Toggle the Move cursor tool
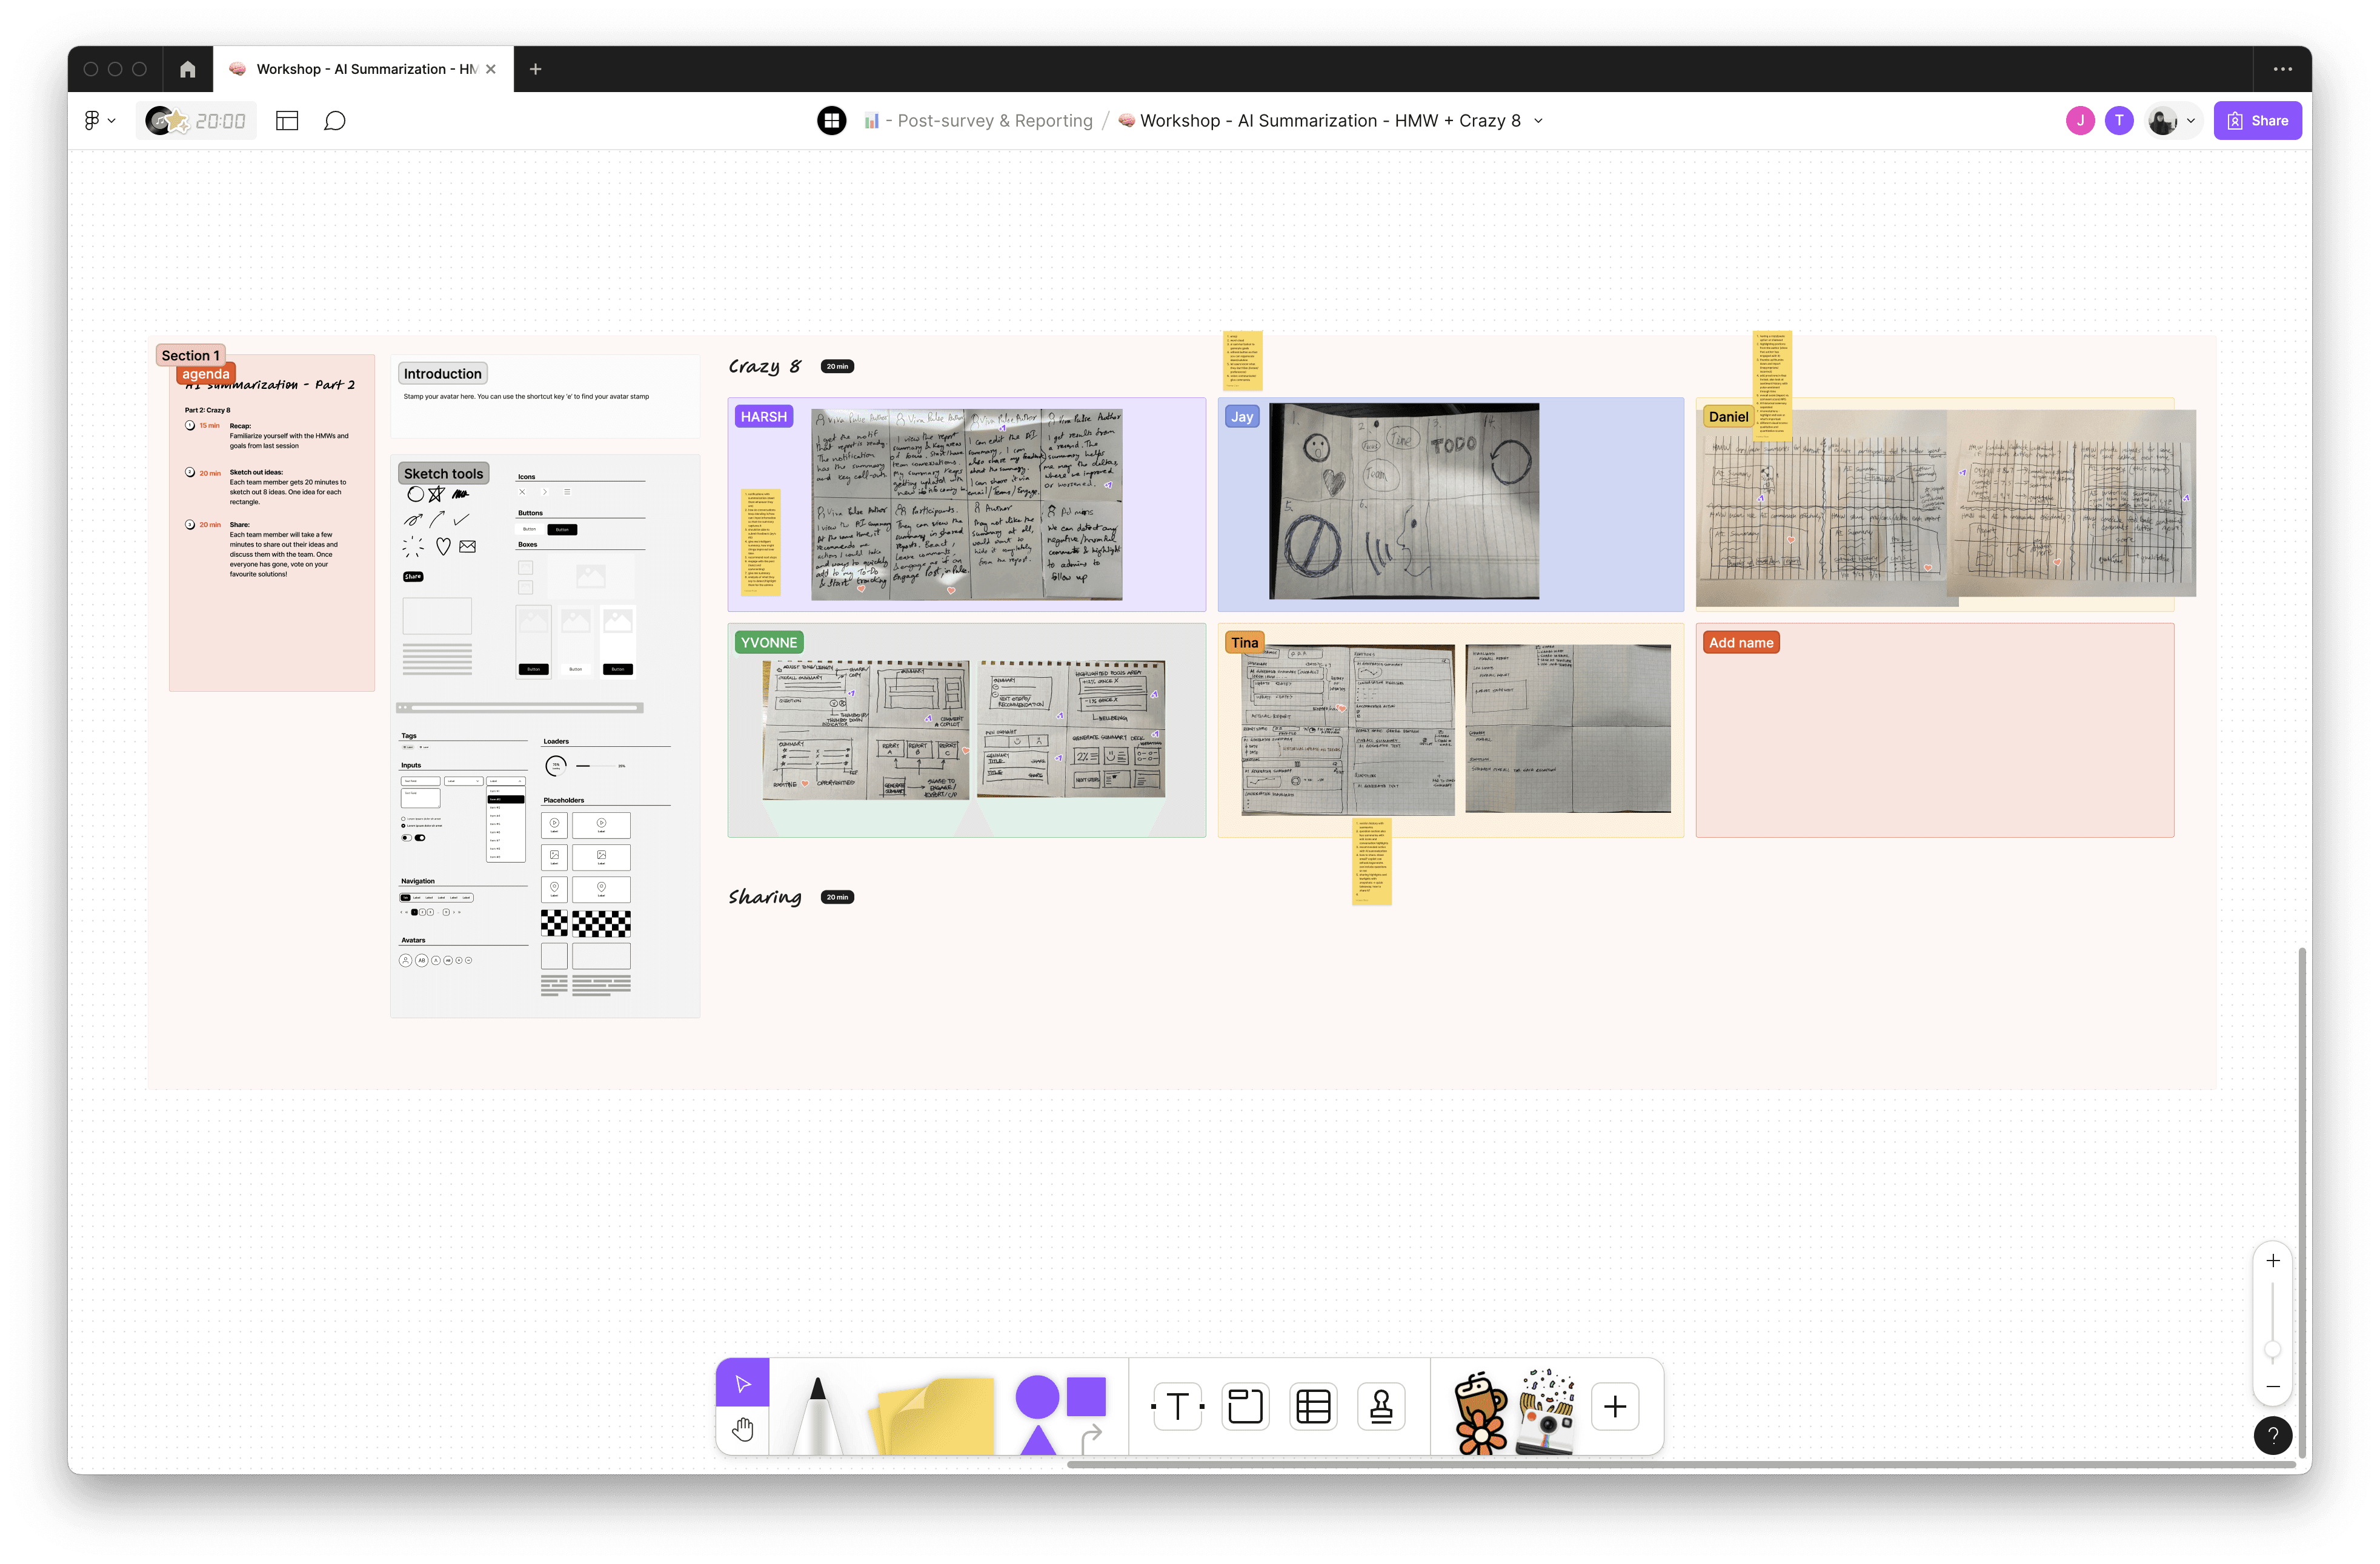2380x1564 pixels. click(742, 1383)
